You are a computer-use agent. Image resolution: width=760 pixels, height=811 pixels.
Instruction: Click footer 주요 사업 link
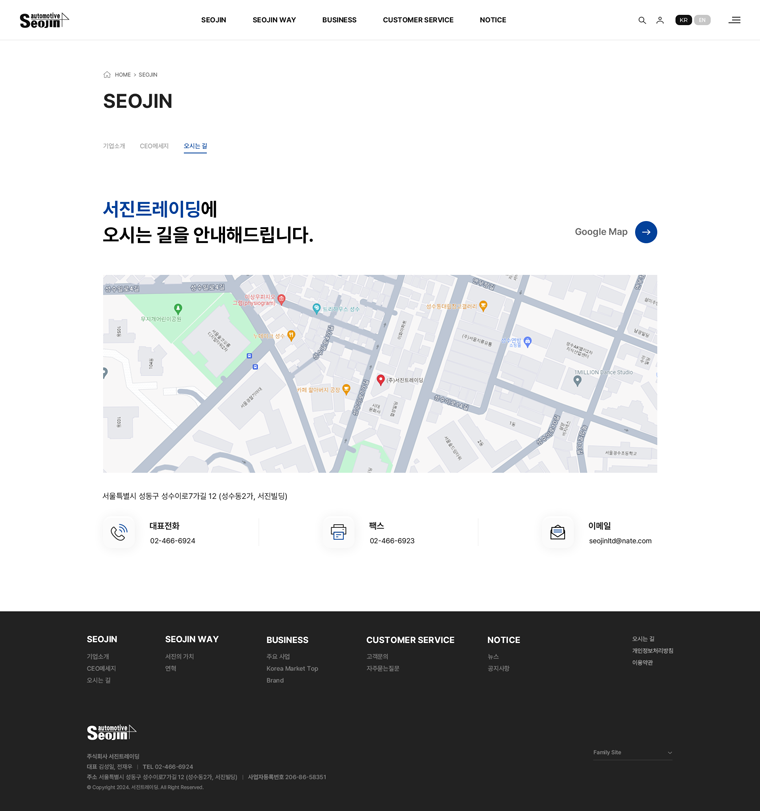tap(278, 656)
